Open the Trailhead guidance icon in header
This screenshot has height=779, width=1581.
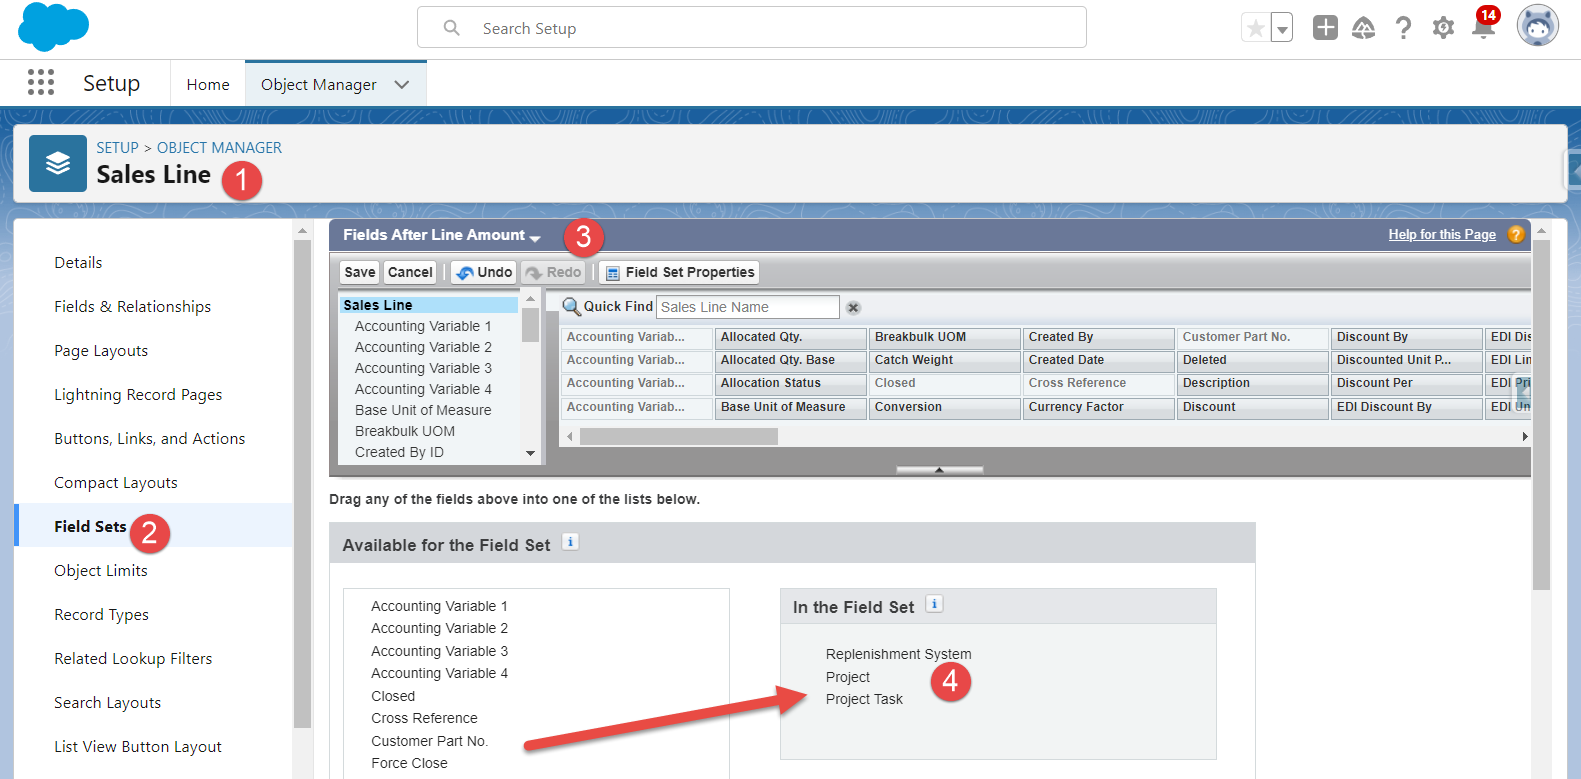[x=1363, y=28]
